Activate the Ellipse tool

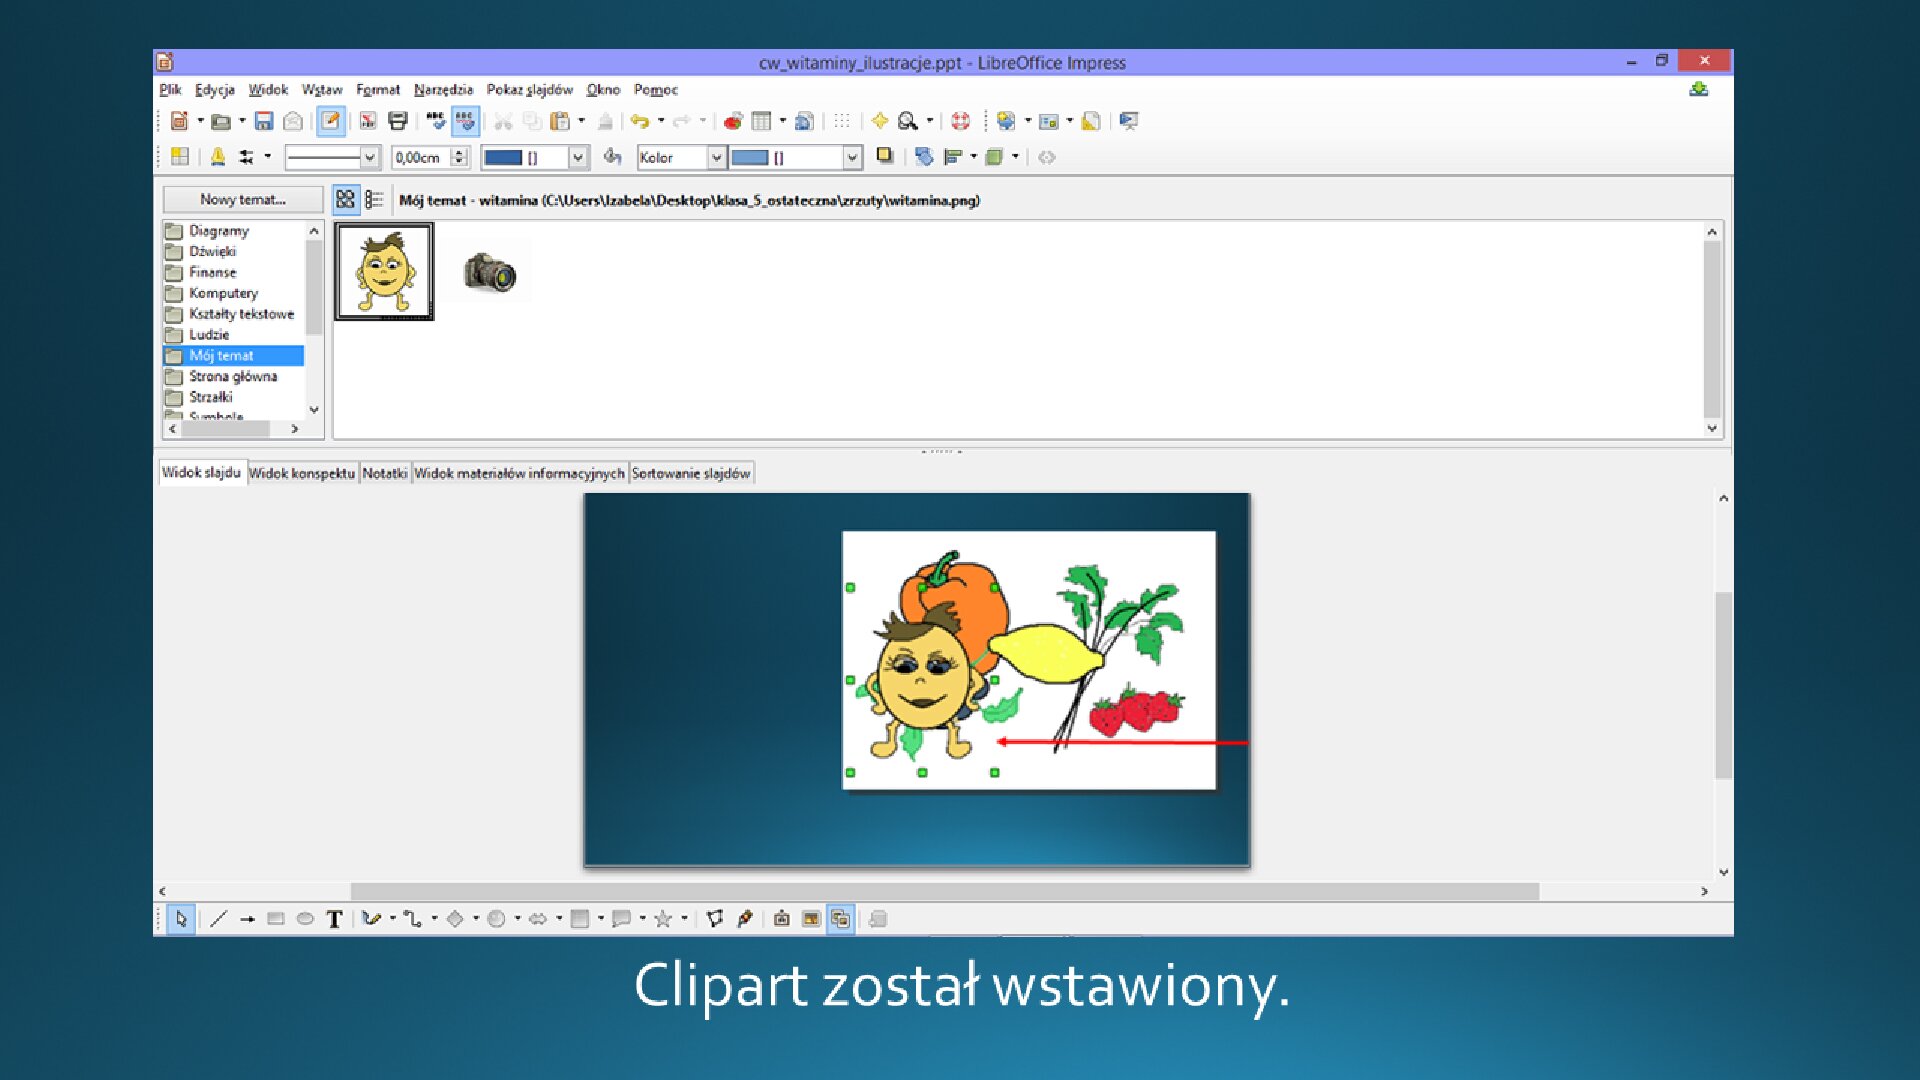(x=306, y=919)
